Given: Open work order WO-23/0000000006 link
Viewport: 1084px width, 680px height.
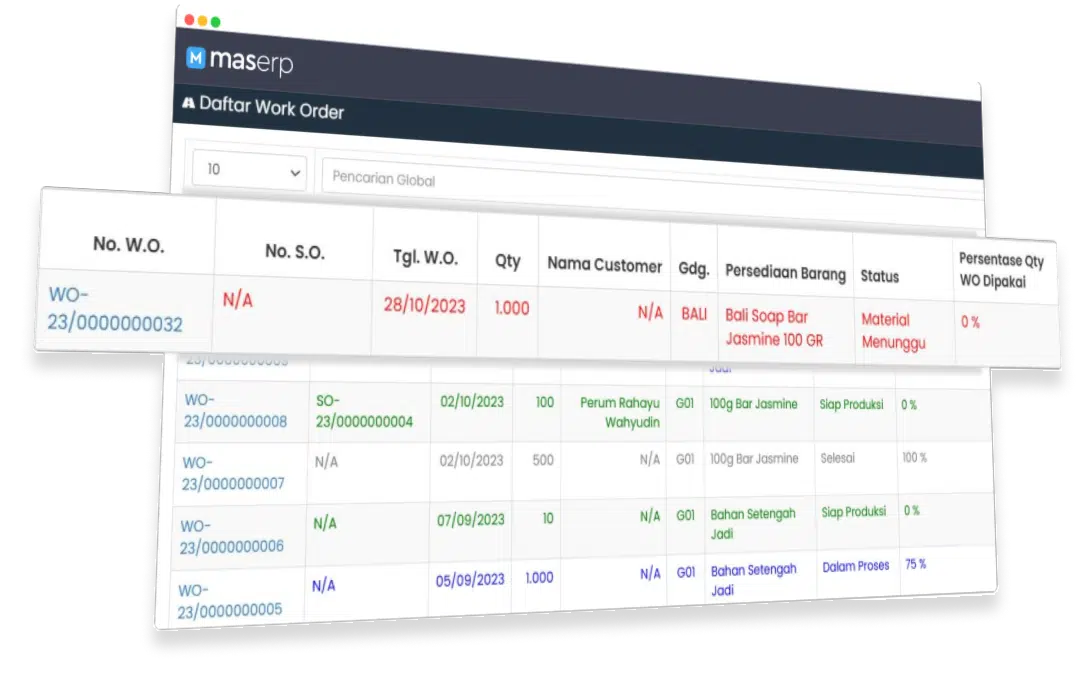Looking at the screenshot, I should 232,536.
